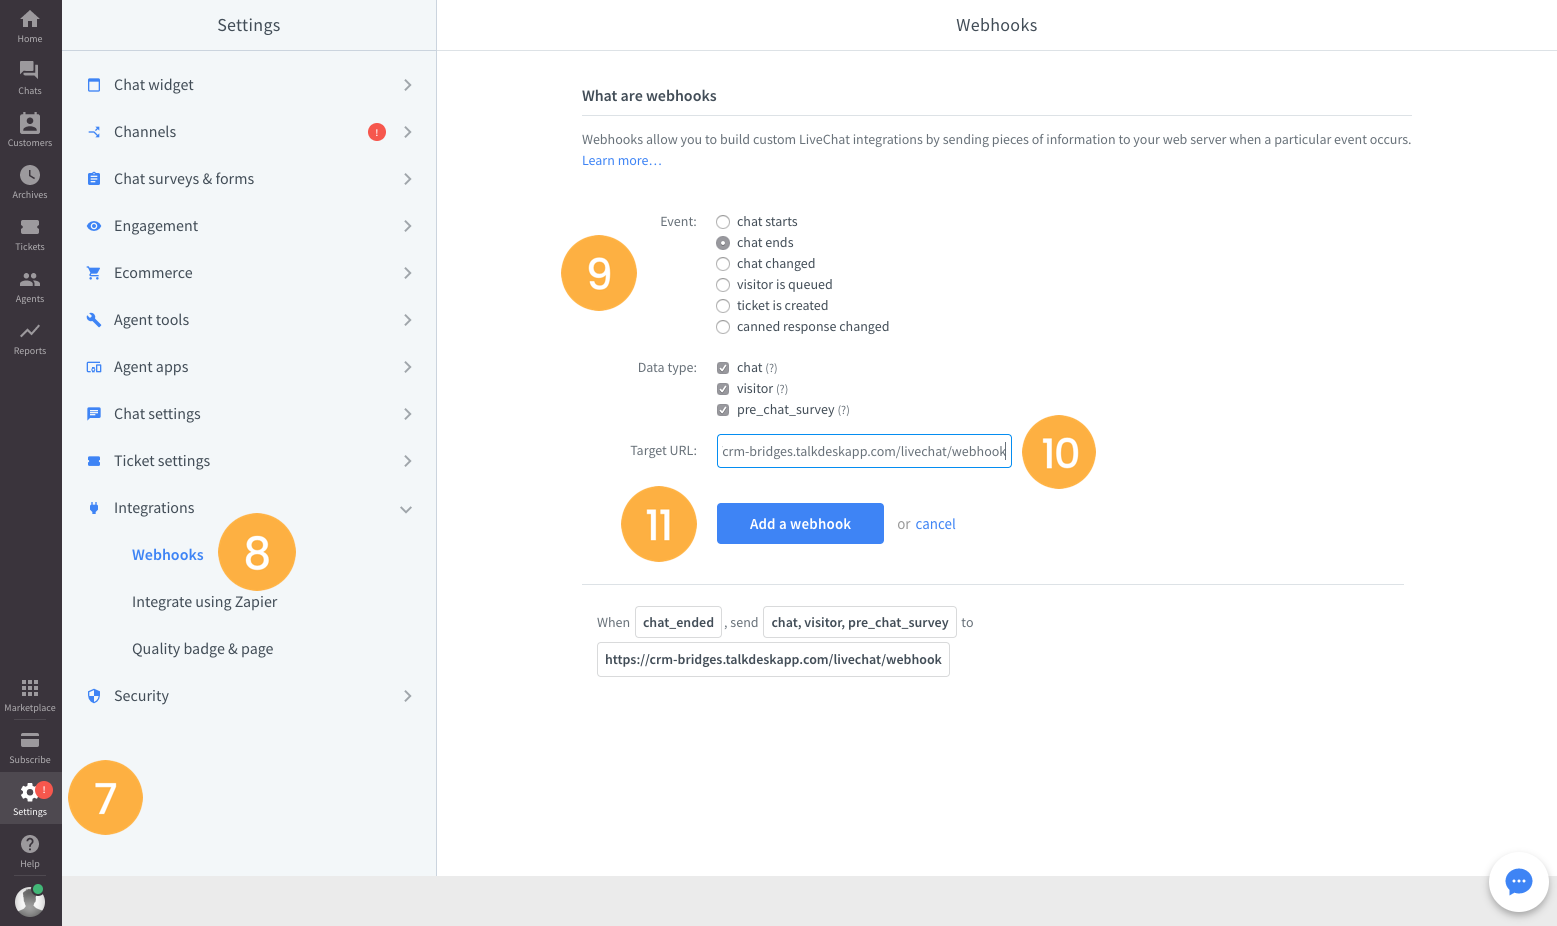
Task: Click the Engagement eye icon
Action: tap(94, 226)
